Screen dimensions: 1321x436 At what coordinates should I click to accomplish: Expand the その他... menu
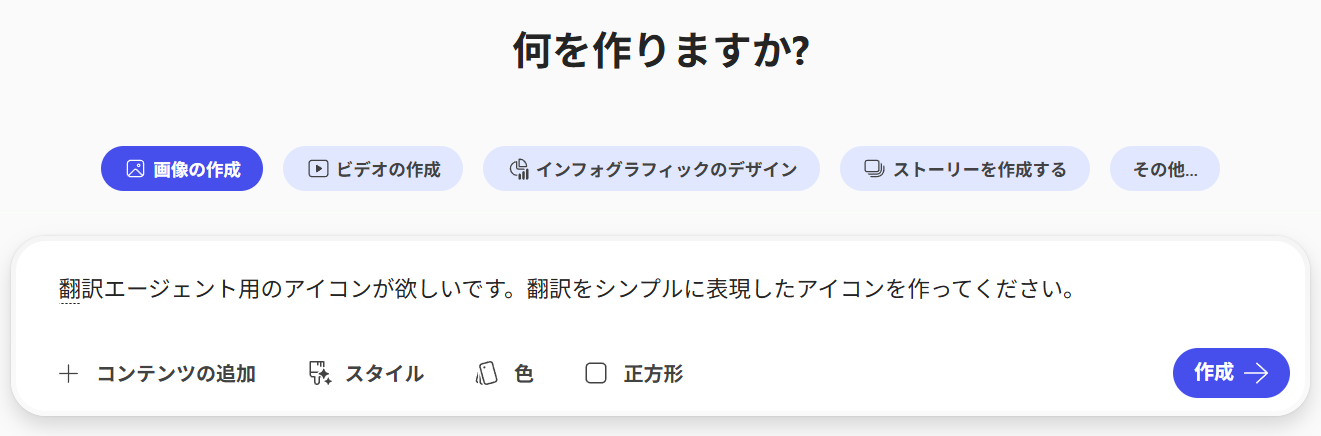(1164, 169)
